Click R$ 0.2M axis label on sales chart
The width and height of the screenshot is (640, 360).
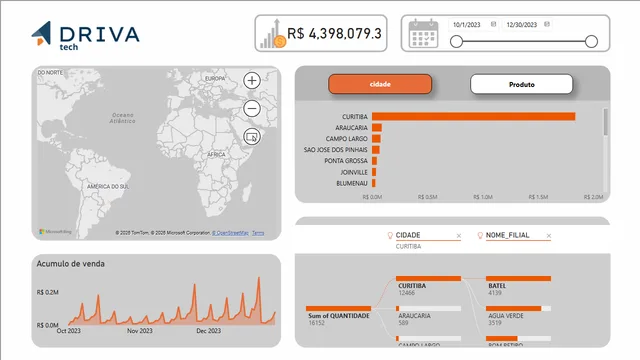pos(47,292)
